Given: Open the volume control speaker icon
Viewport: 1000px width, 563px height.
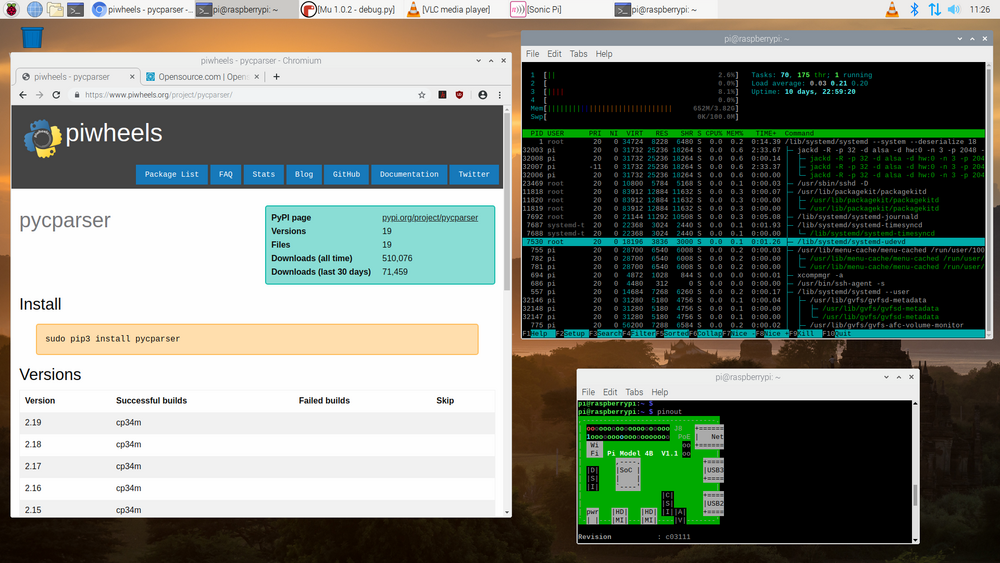Looking at the screenshot, I should click(954, 9).
